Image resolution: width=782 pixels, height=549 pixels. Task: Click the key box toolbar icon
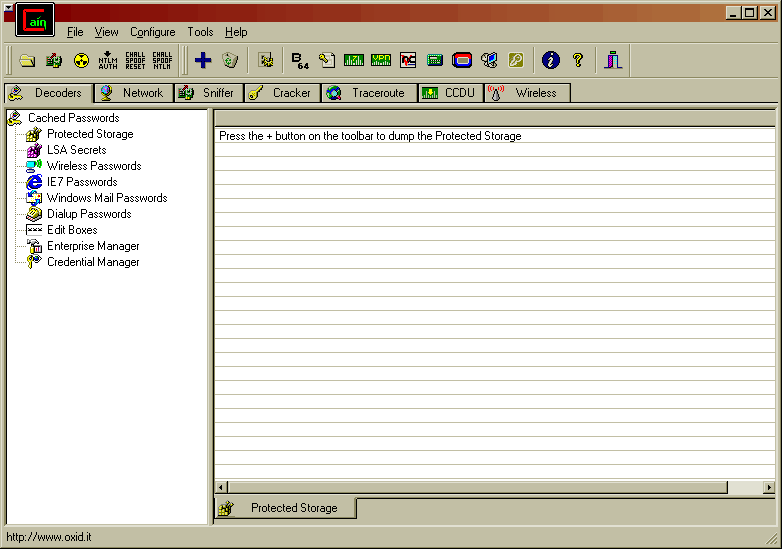click(516, 61)
